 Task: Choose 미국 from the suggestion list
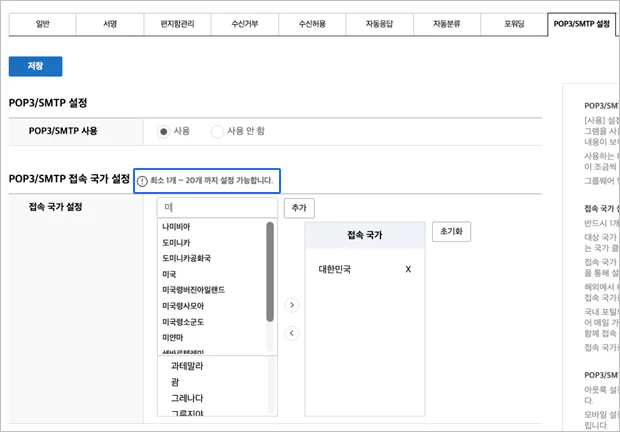[x=169, y=274]
